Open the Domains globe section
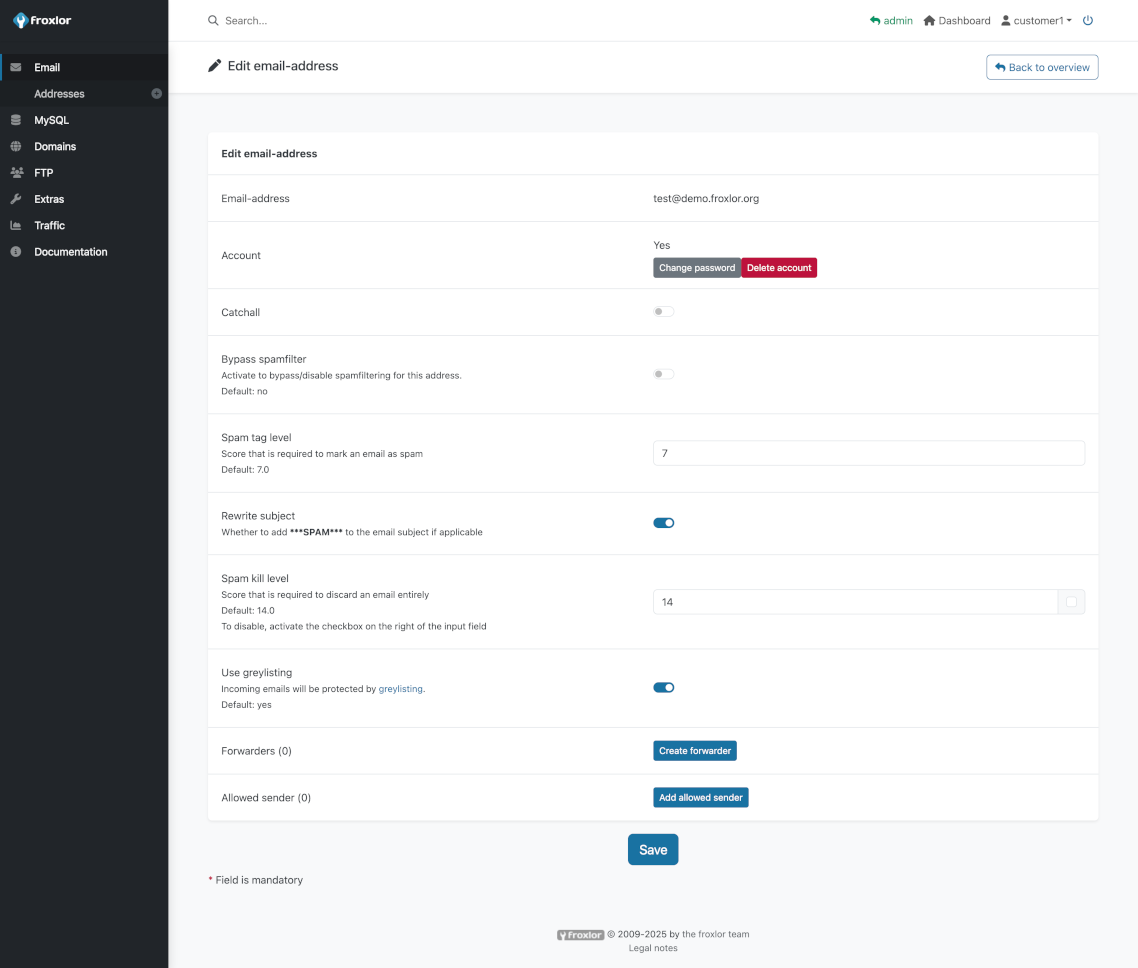The height and width of the screenshot is (968, 1138). (x=16, y=146)
